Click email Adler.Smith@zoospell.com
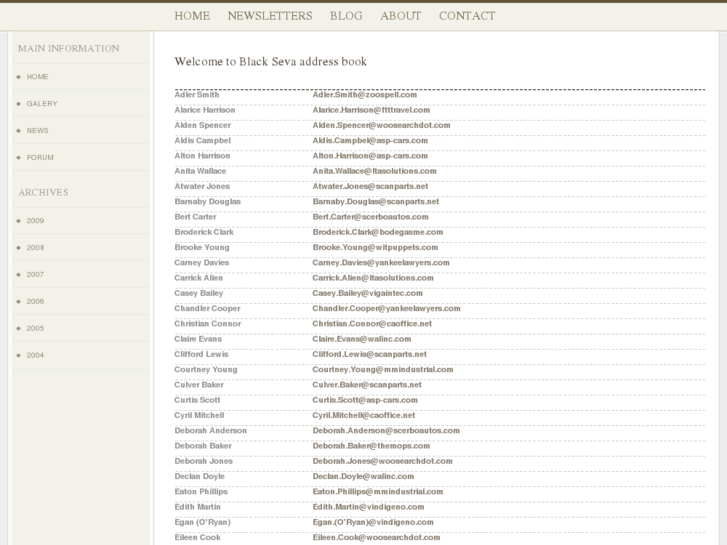 click(x=364, y=95)
